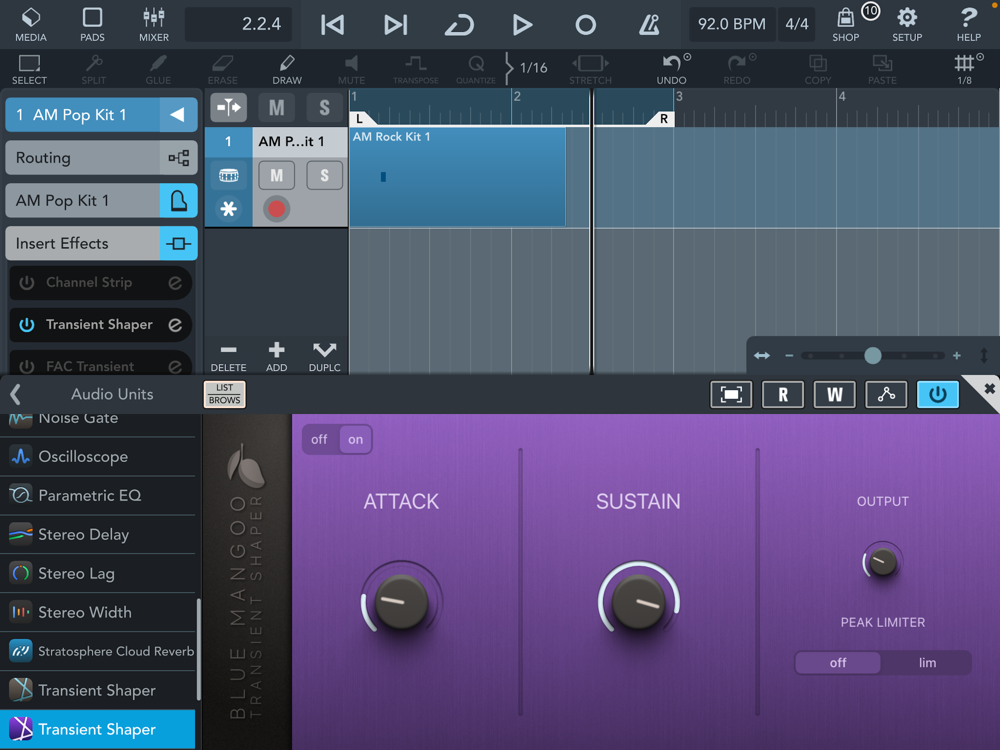The width and height of the screenshot is (1000, 750).
Task: Choose the Split tool
Action: (94, 70)
